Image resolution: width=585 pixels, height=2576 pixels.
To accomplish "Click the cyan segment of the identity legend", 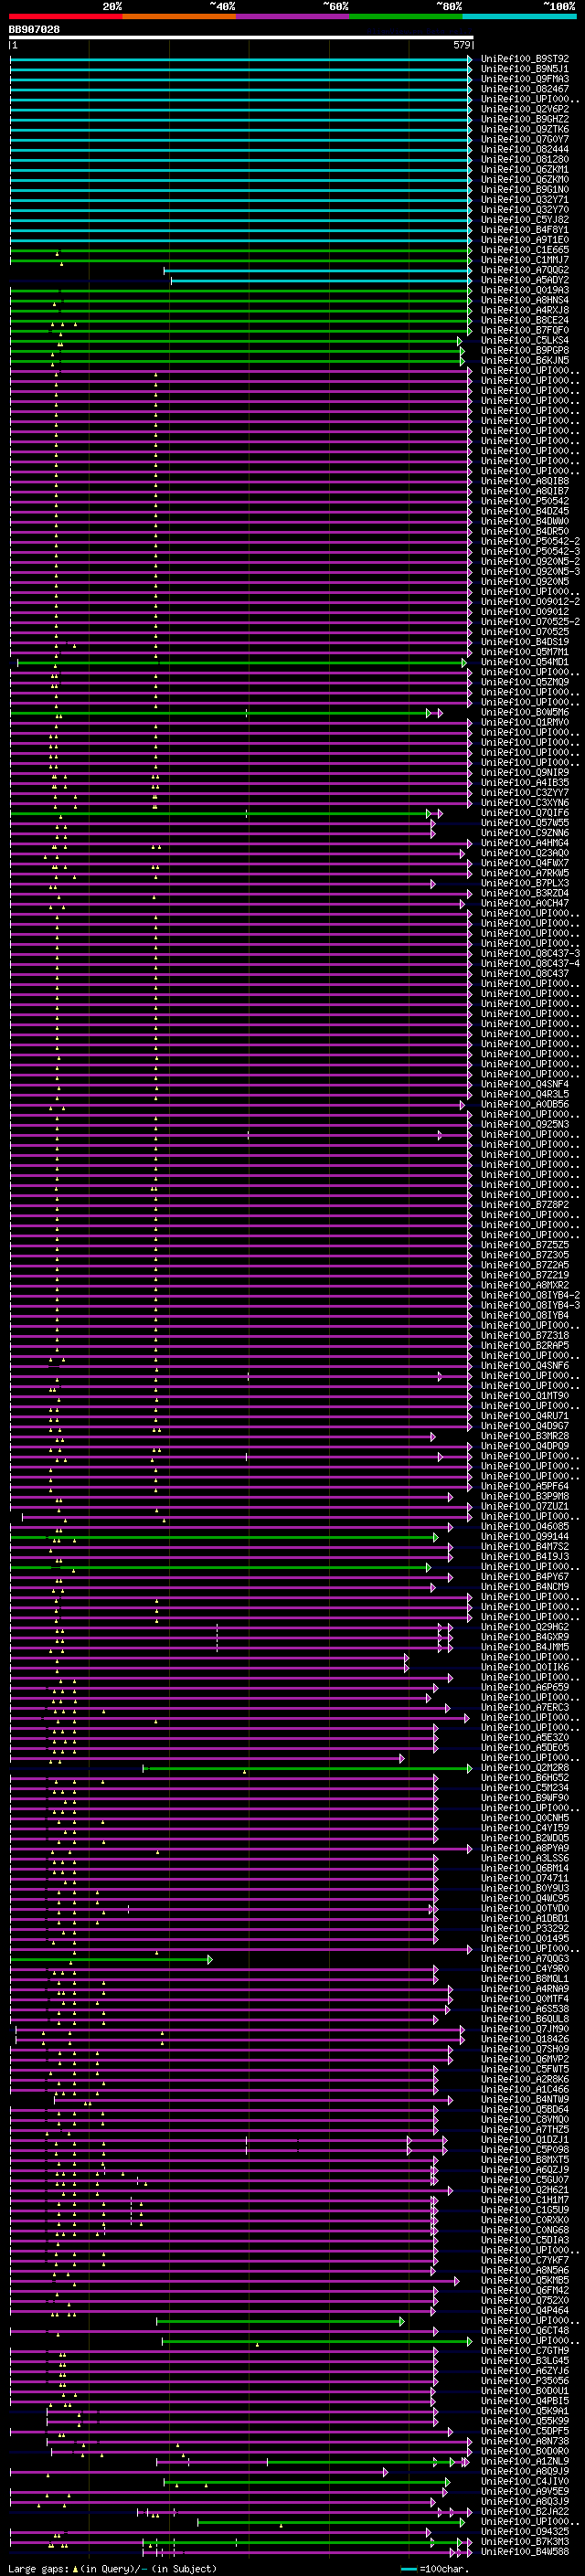I will [519, 16].
